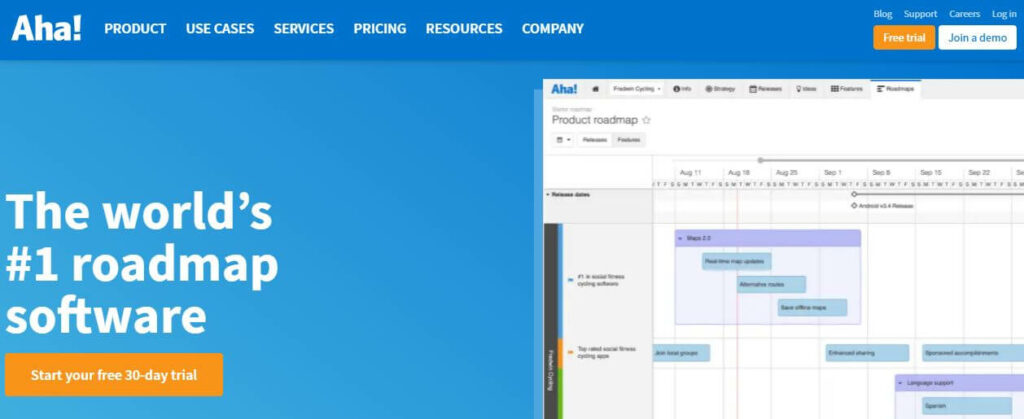Open the RESOURCES menu

[x=464, y=29]
